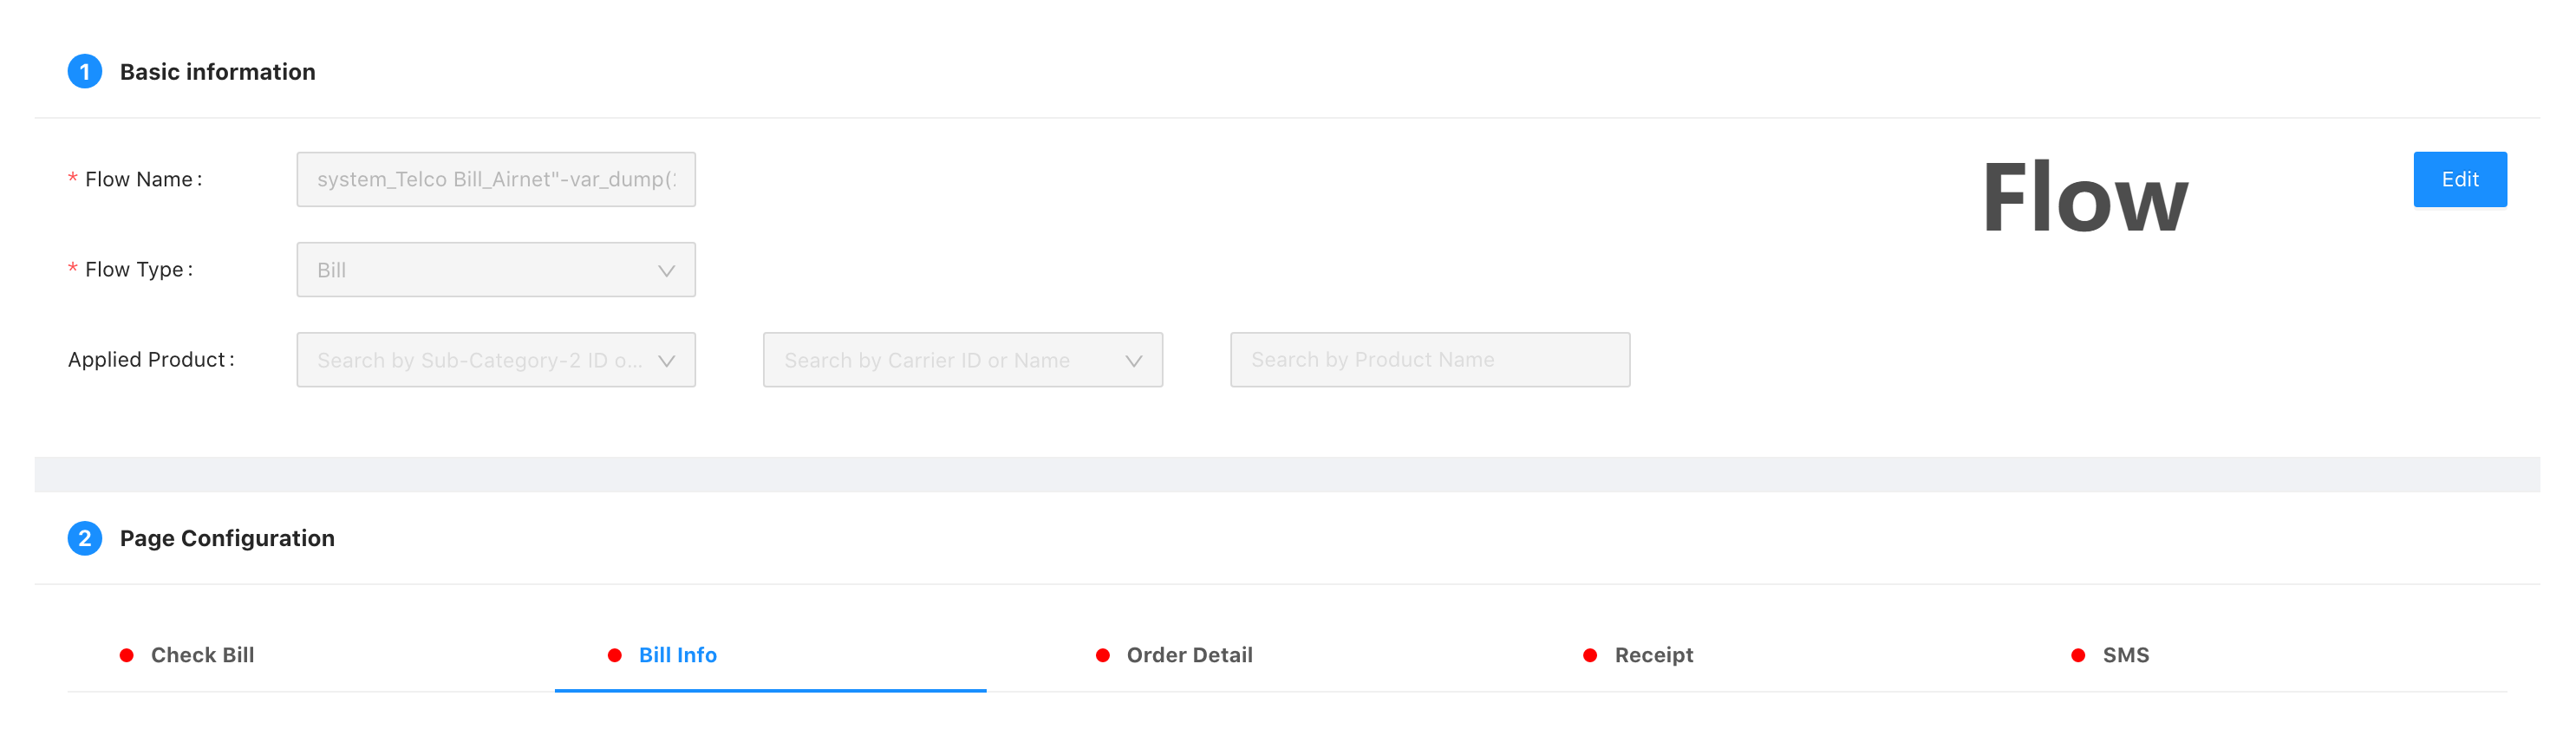Select the Bill Info tab
2576x755 pixels.
point(677,655)
